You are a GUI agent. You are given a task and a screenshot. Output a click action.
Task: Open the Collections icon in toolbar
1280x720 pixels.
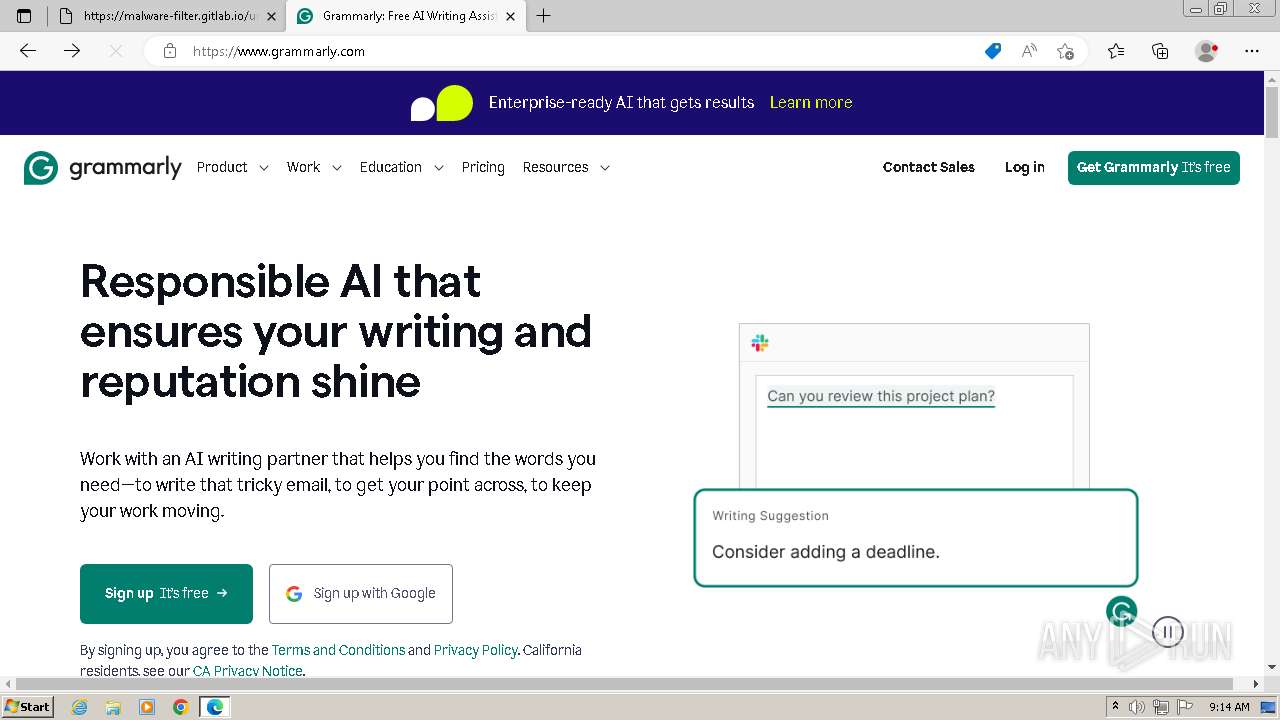tap(1160, 51)
